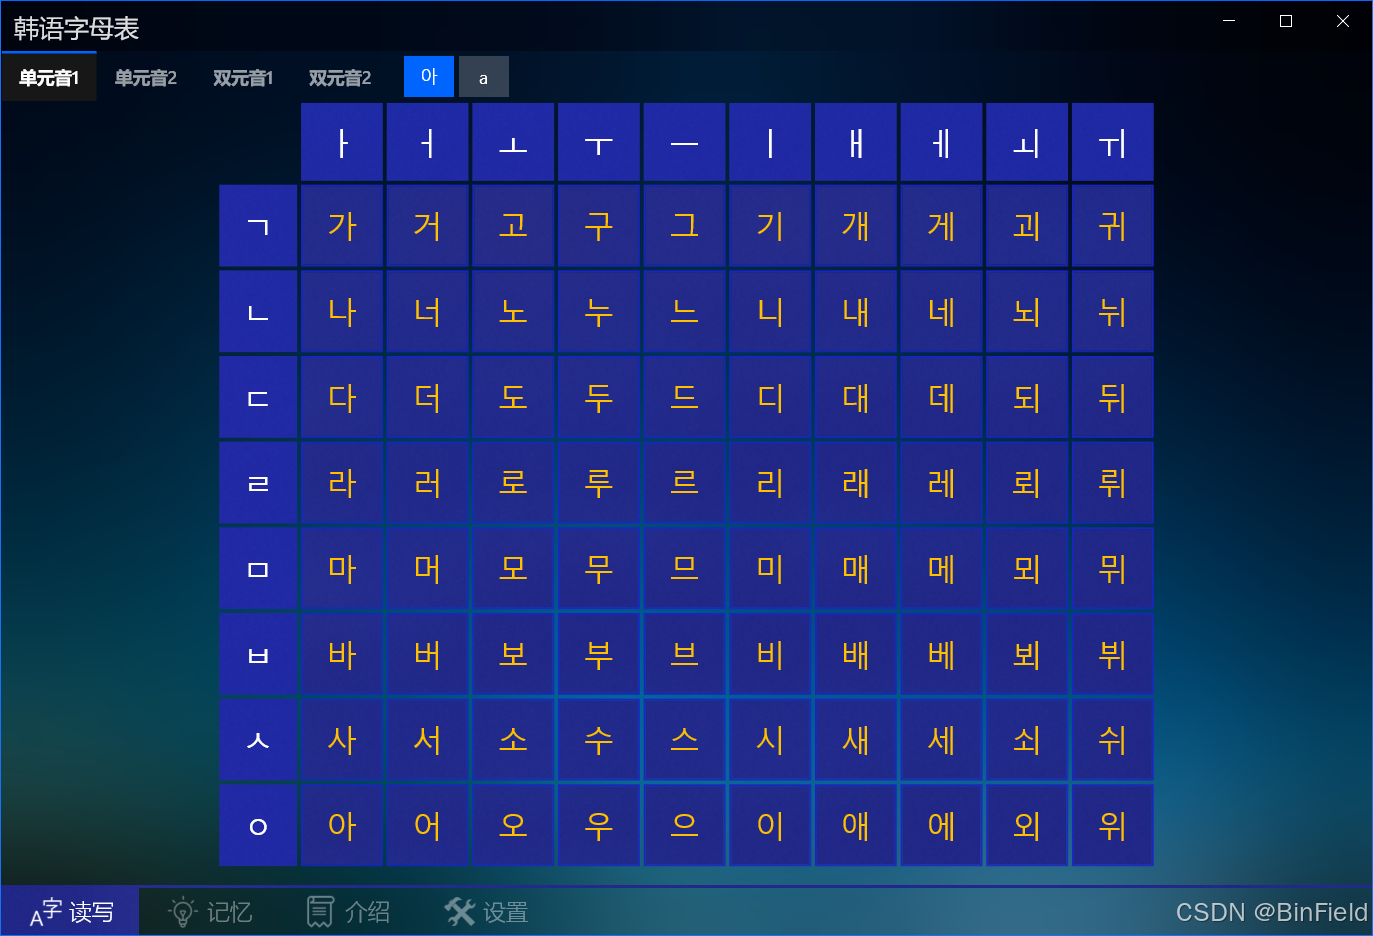Click the vowel header ㅏ
Viewport: 1373px width, 936px height.
(x=342, y=142)
